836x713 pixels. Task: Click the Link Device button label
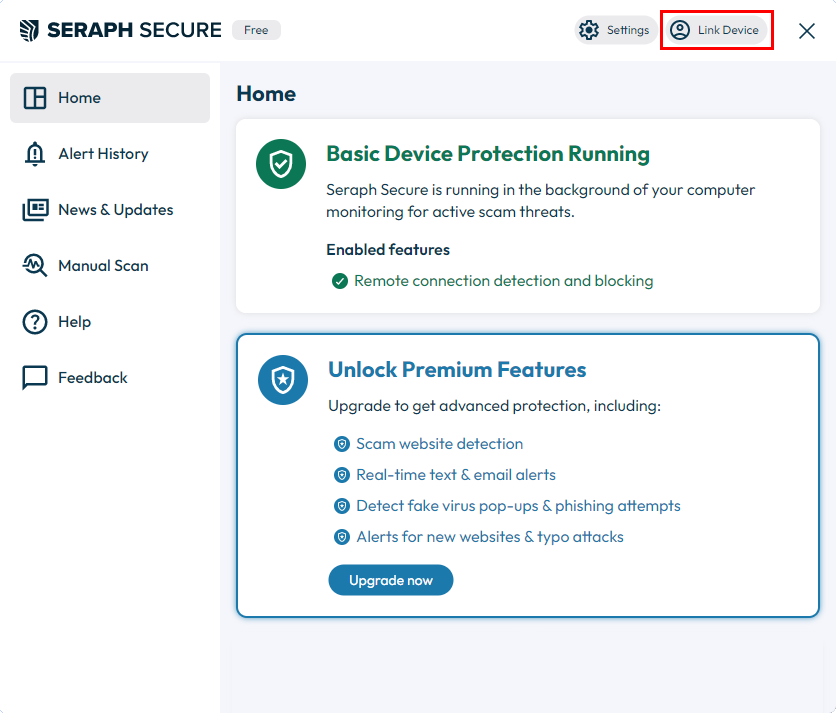click(728, 30)
